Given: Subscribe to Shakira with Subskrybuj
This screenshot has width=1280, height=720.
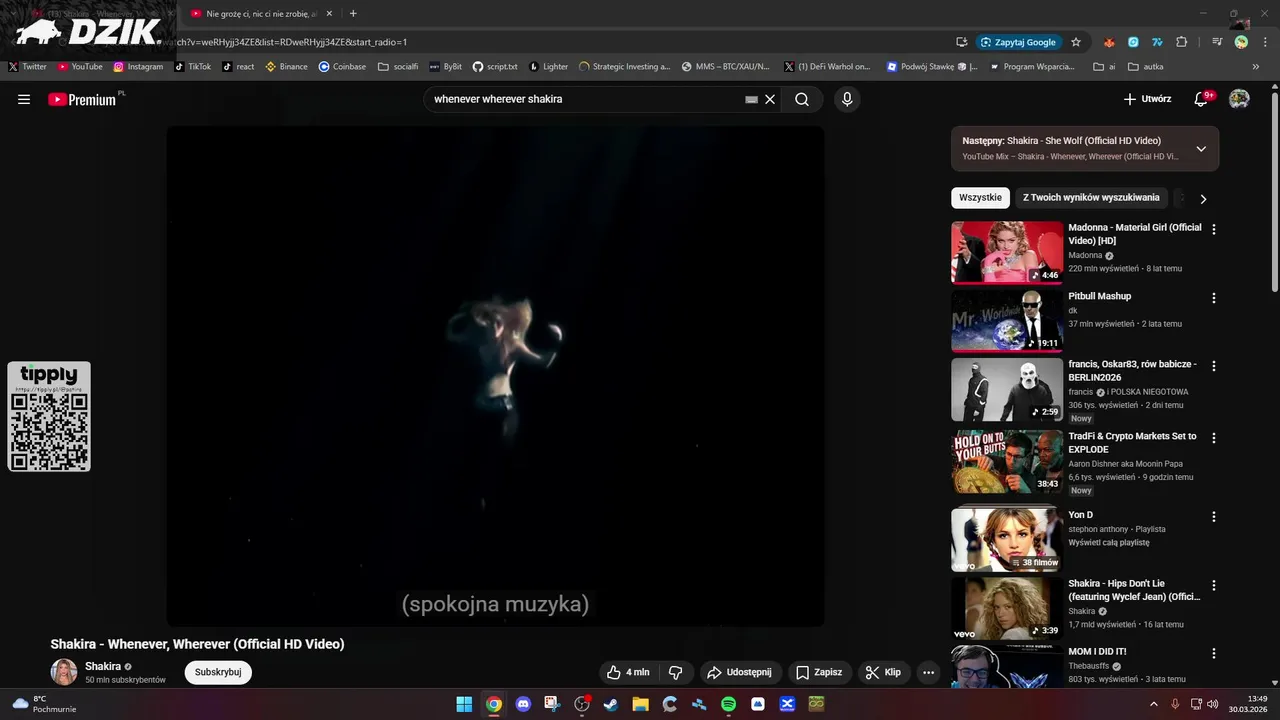Looking at the screenshot, I should point(218,672).
